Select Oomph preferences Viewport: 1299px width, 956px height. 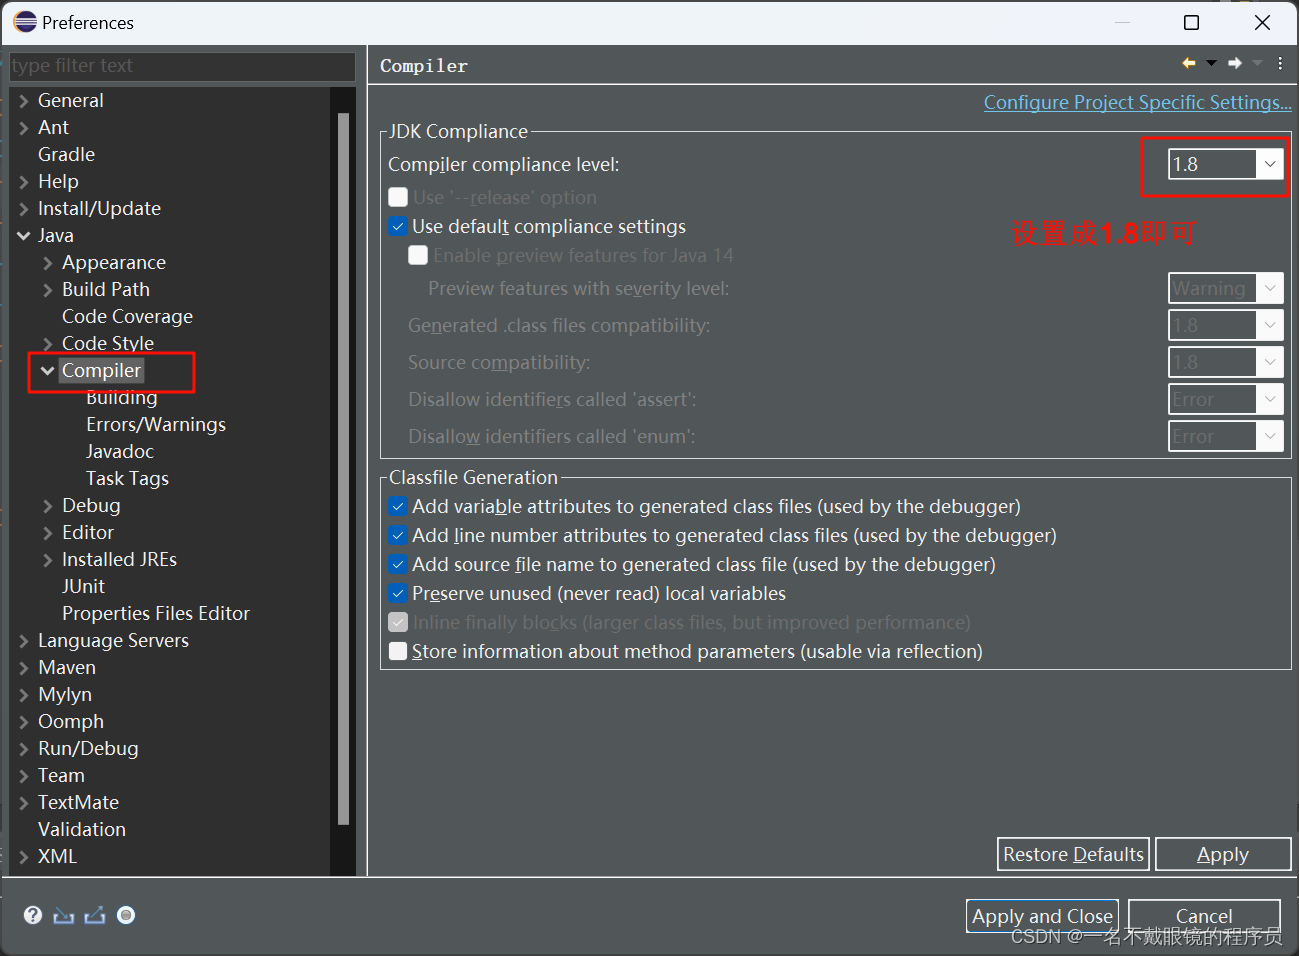coord(71,721)
